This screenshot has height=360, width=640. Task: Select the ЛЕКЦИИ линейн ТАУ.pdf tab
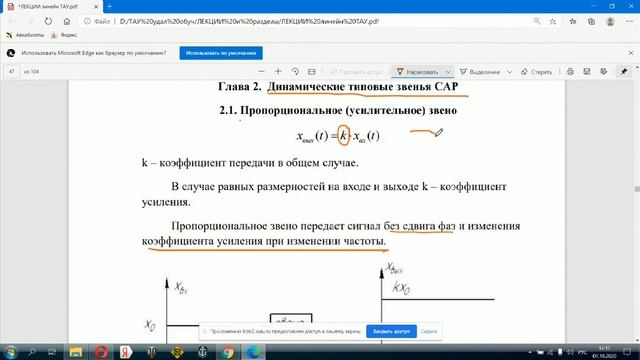coord(52,7)
